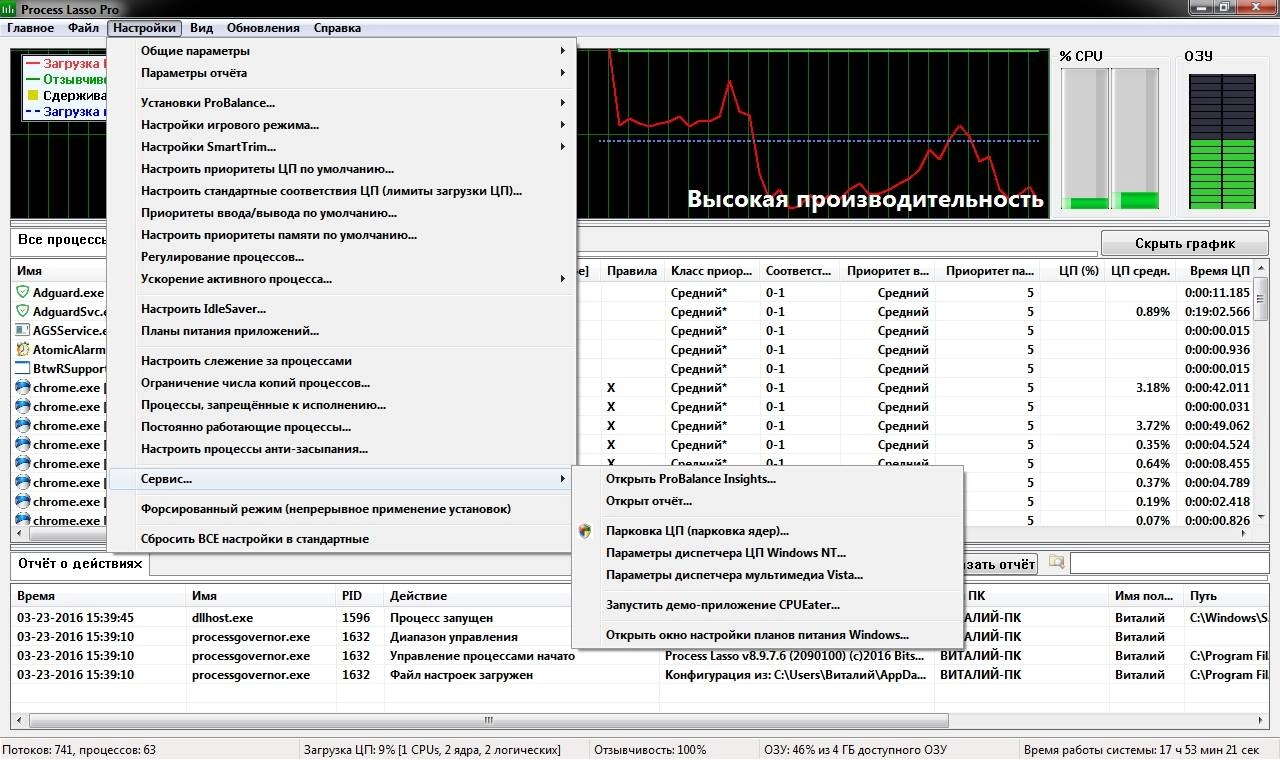Expand the Настройки SmartTrim submenu
This screenshot has width=1280, height=760.
pyautogui.click(x=342, y=147)
